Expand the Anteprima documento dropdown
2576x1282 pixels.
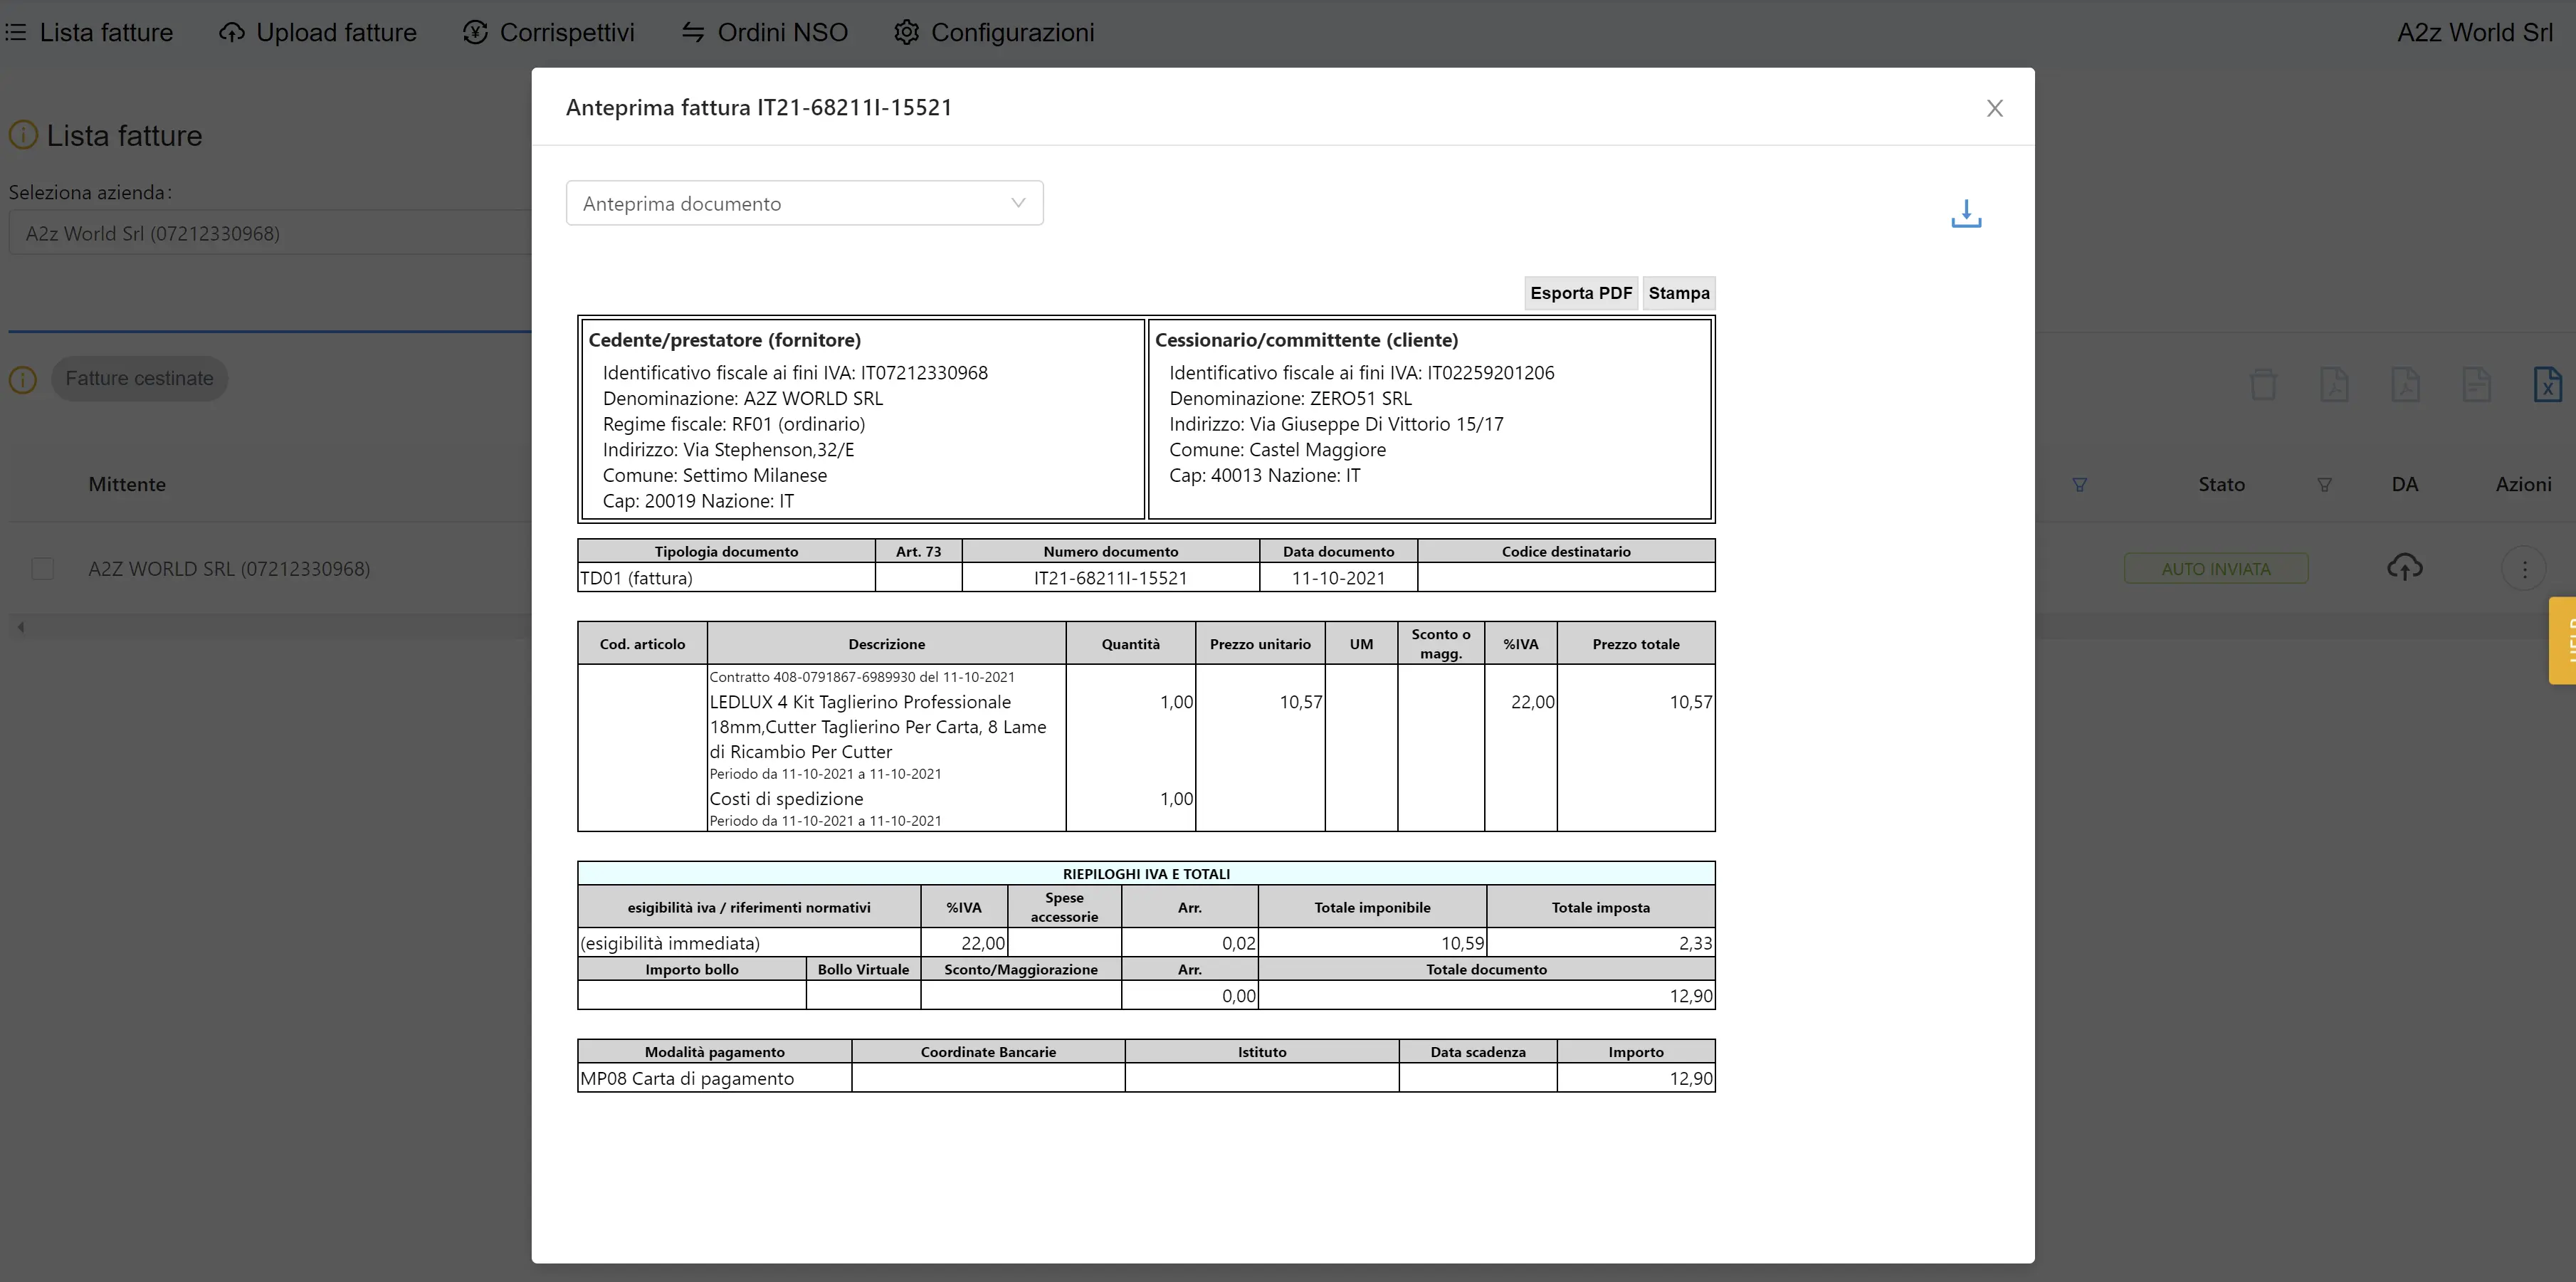point(804,203)
